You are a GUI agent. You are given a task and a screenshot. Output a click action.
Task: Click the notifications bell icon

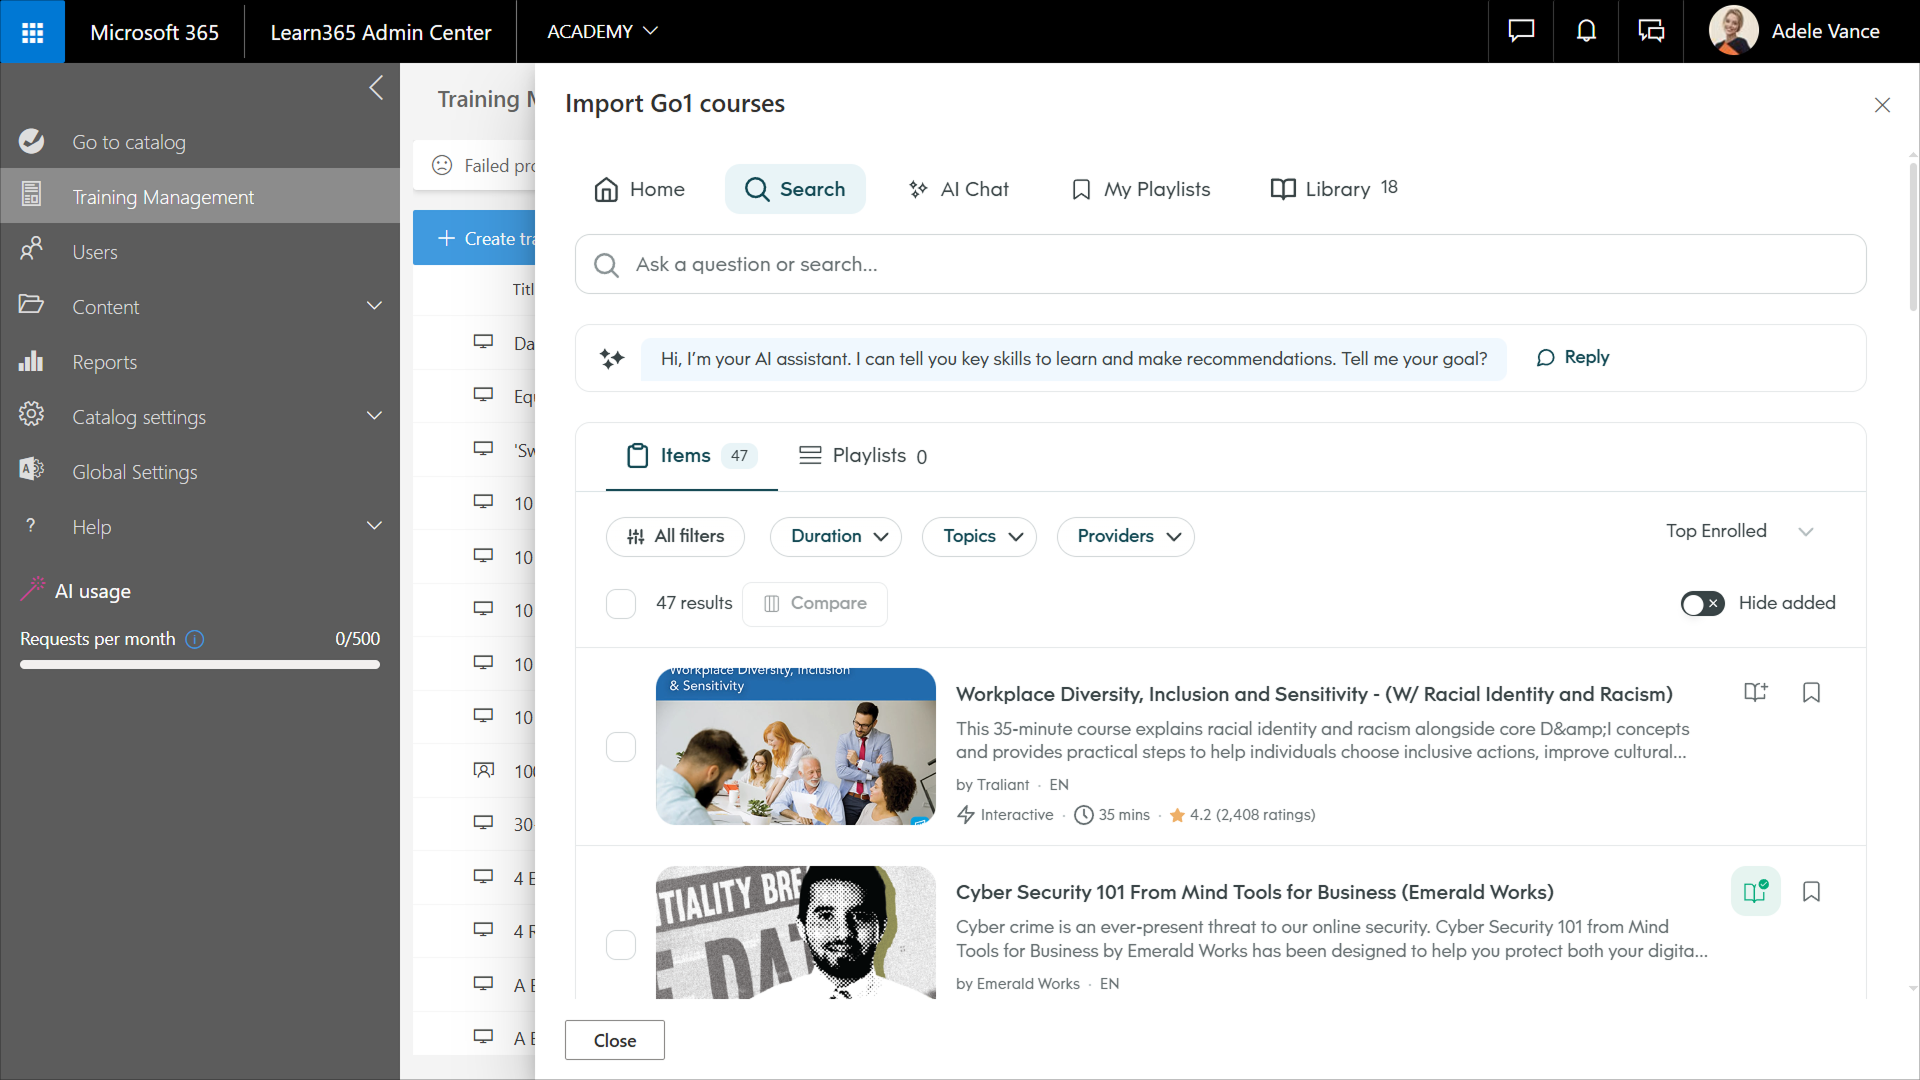1586,32
